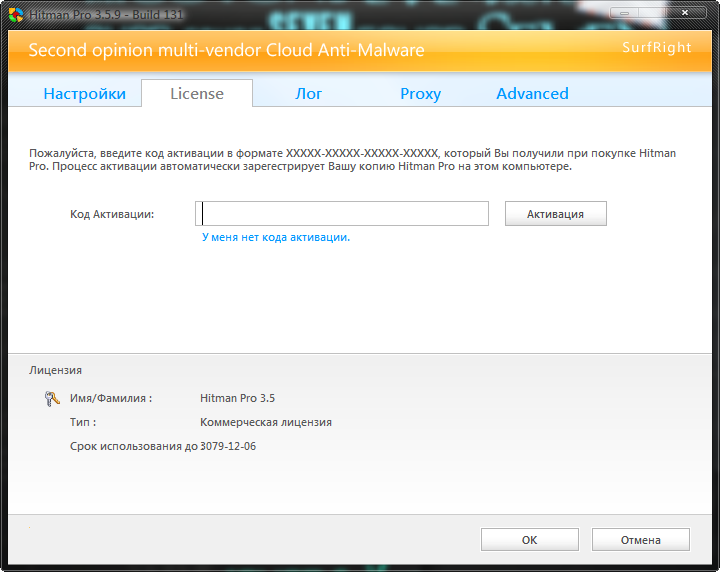Follow the 'У меня нет кода активации' link

pos(276,237)
